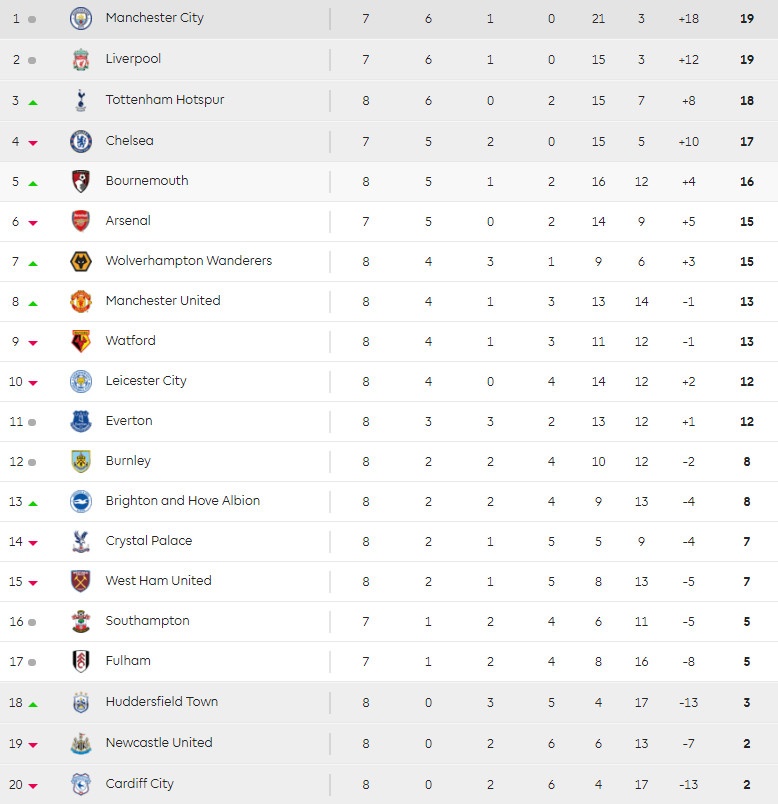
Task: Click the Arsenal club crest
Action: tap(81, 221)
